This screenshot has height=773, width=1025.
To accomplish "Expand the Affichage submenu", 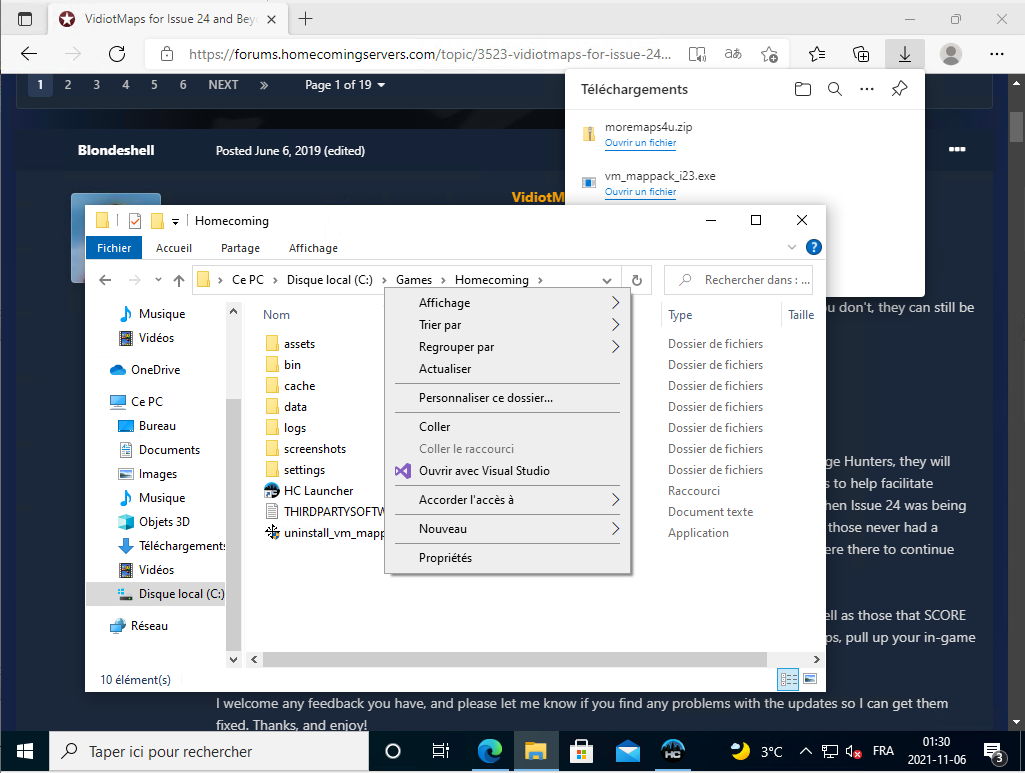I will (x=507, y=303).
